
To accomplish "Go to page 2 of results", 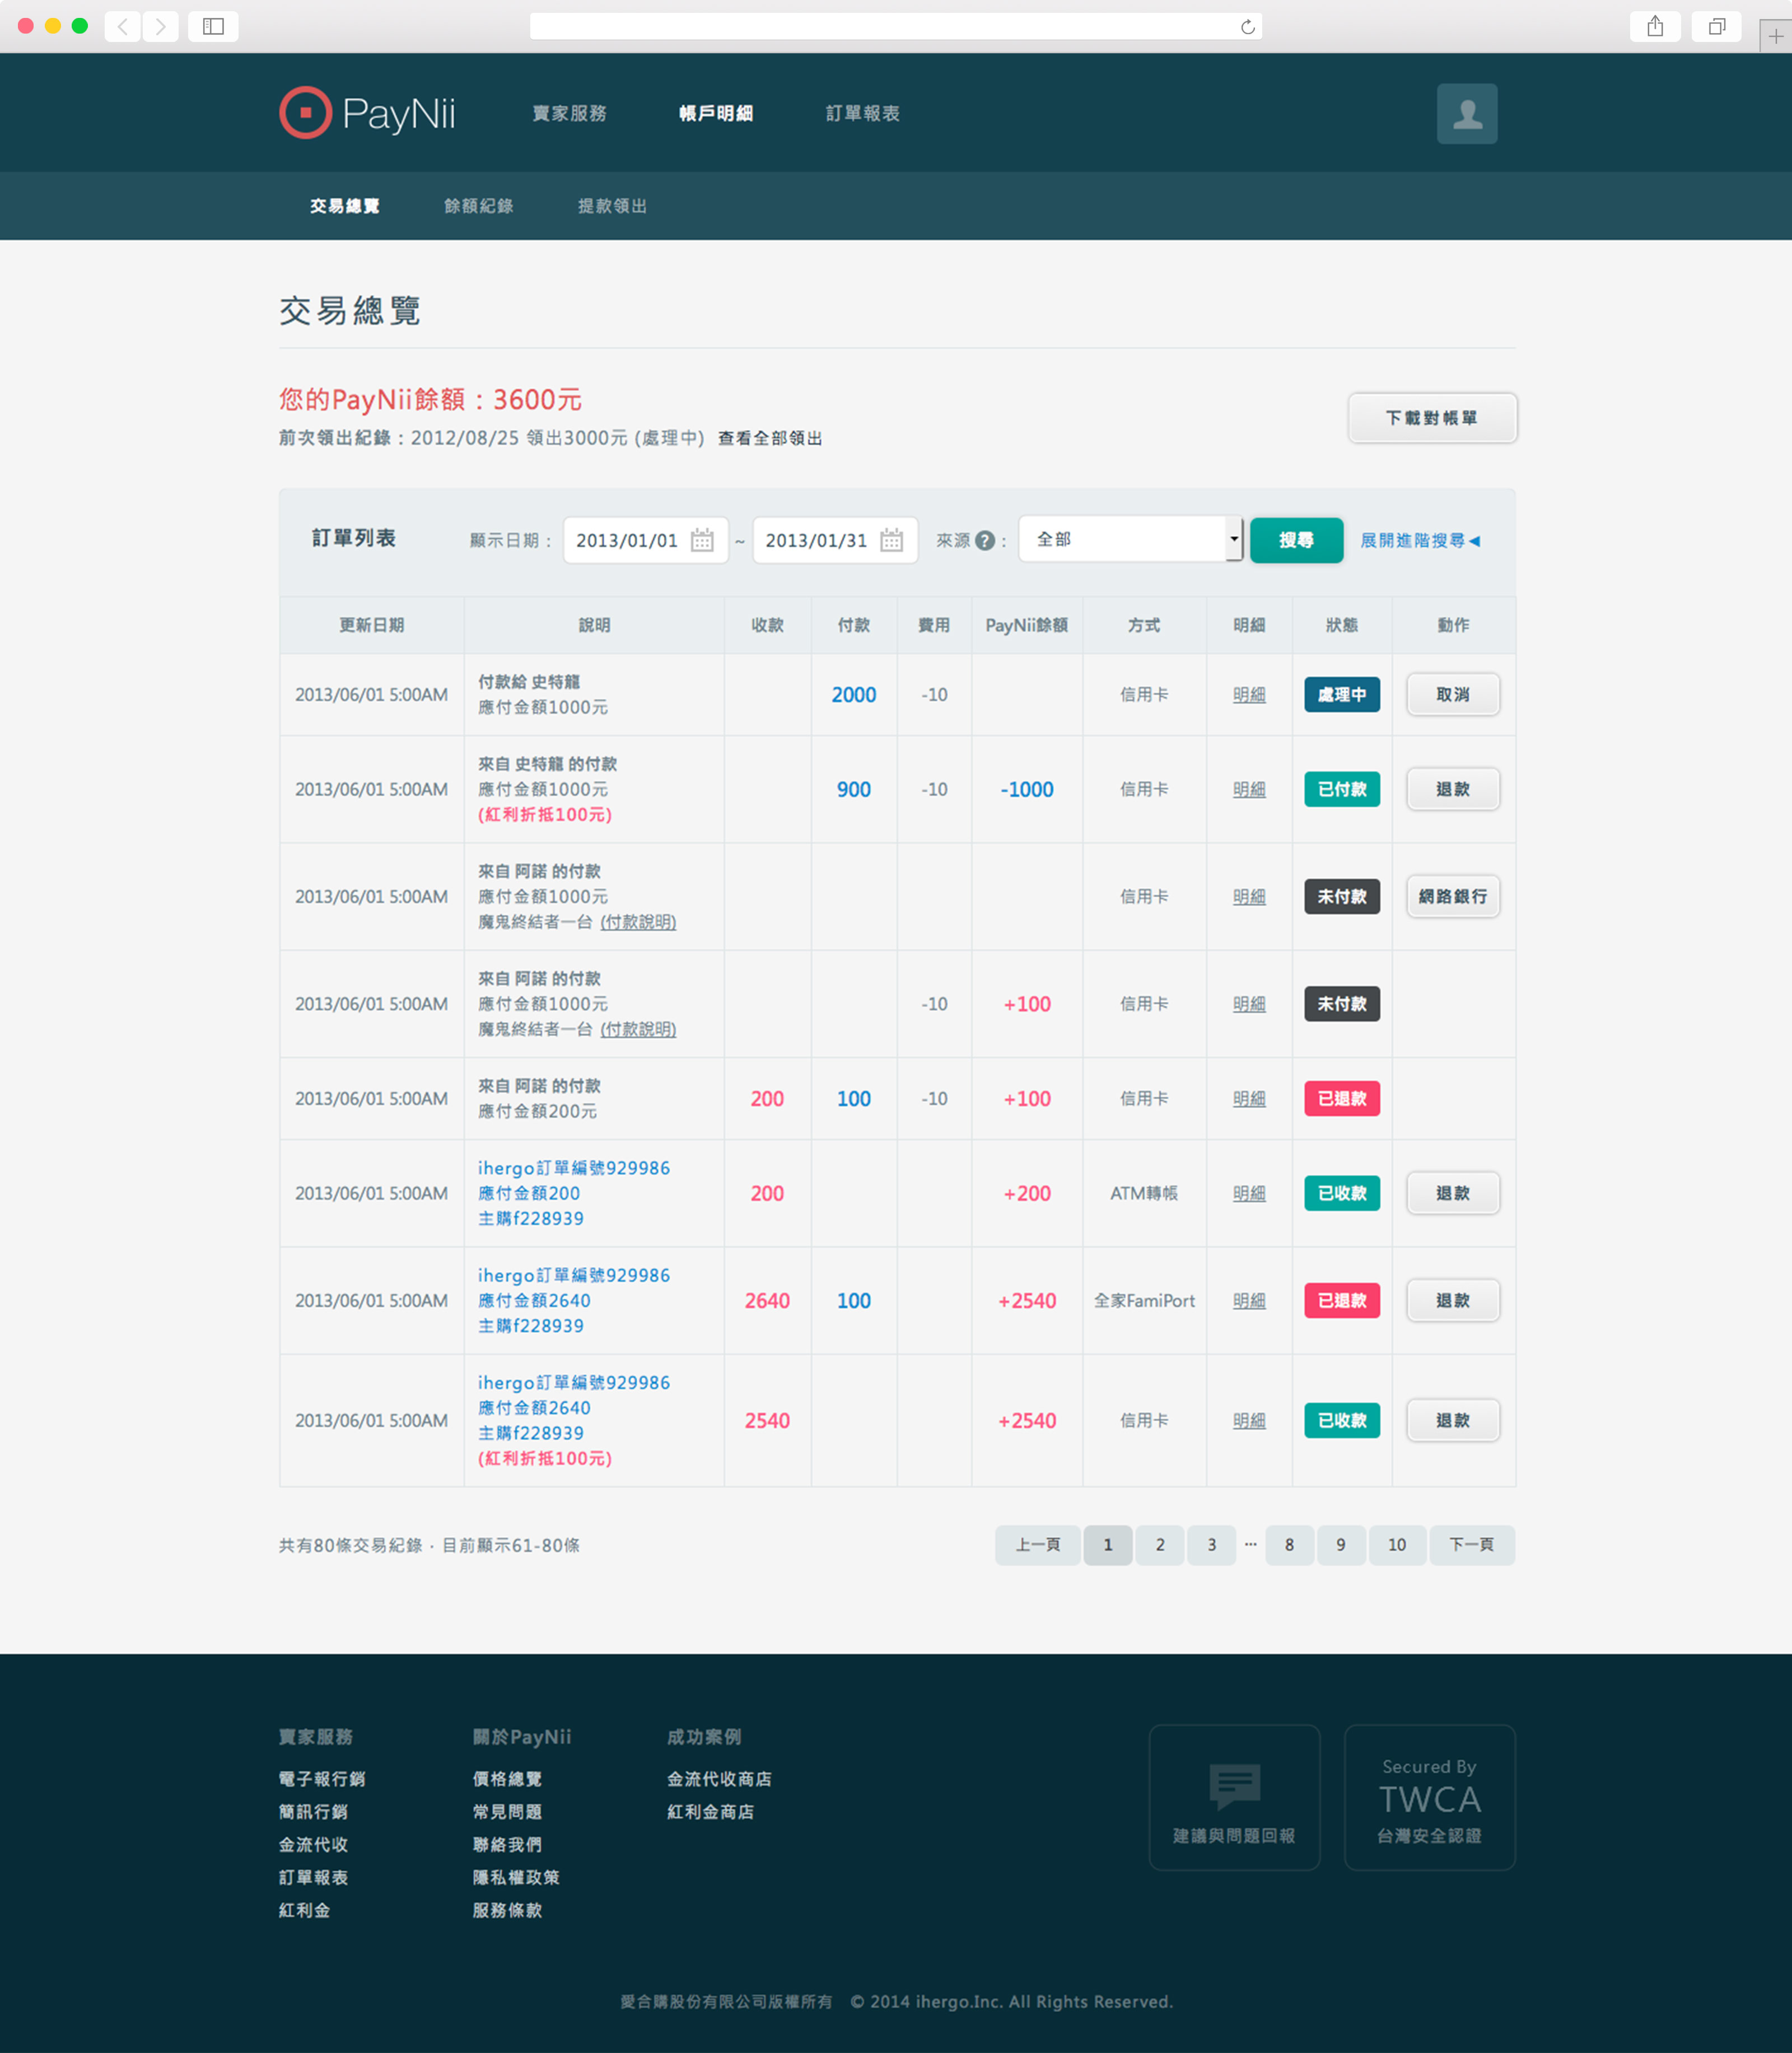I will 1159,1545.
